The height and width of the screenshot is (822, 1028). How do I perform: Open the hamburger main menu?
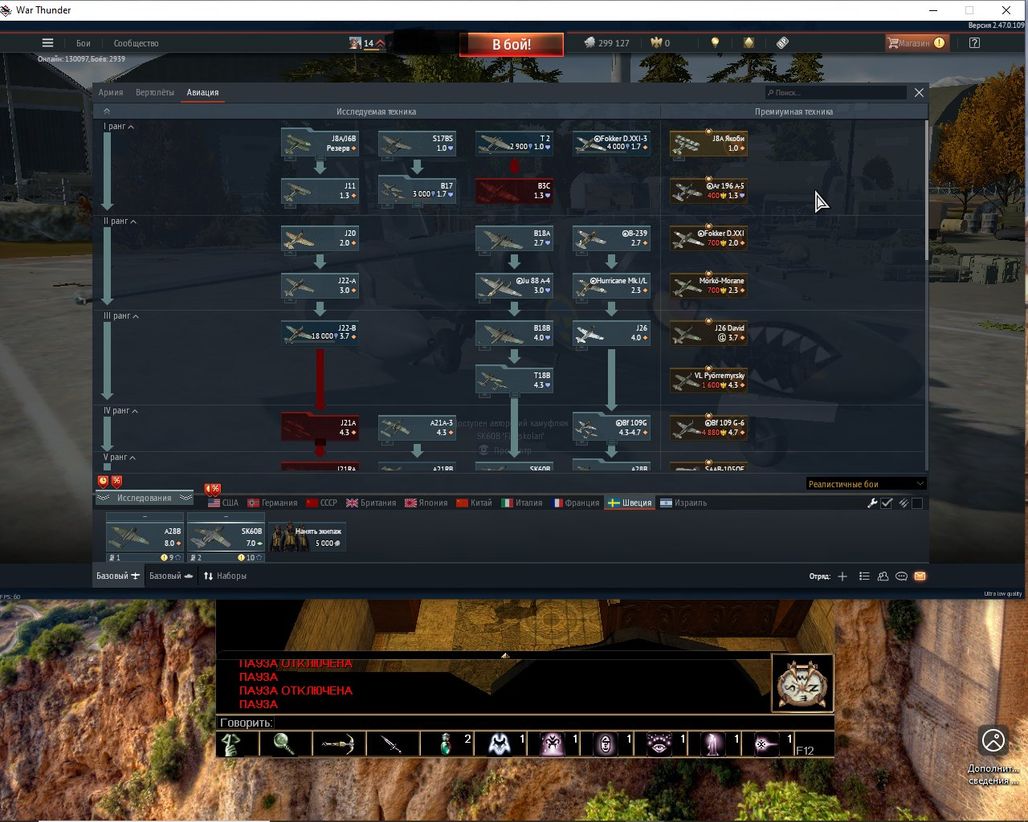tap(48, 43)
